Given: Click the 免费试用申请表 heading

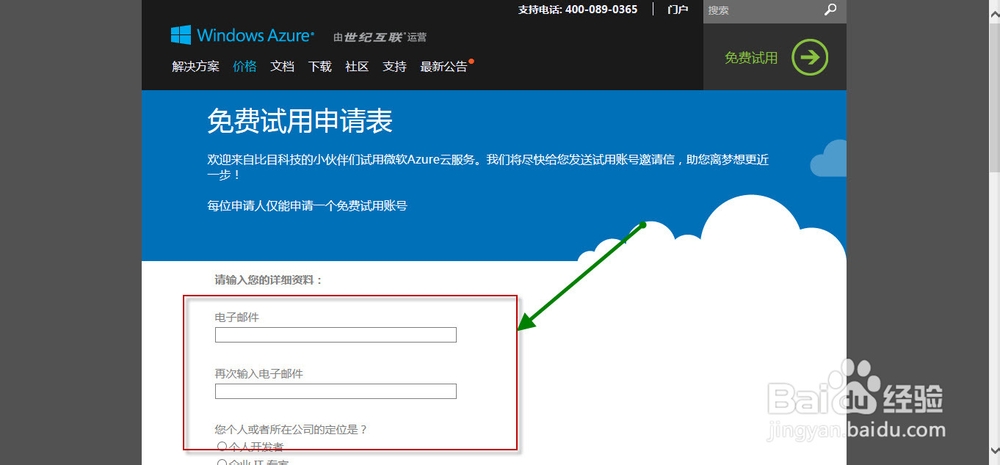Looking at the screenshot, I should tap(300, 121).
